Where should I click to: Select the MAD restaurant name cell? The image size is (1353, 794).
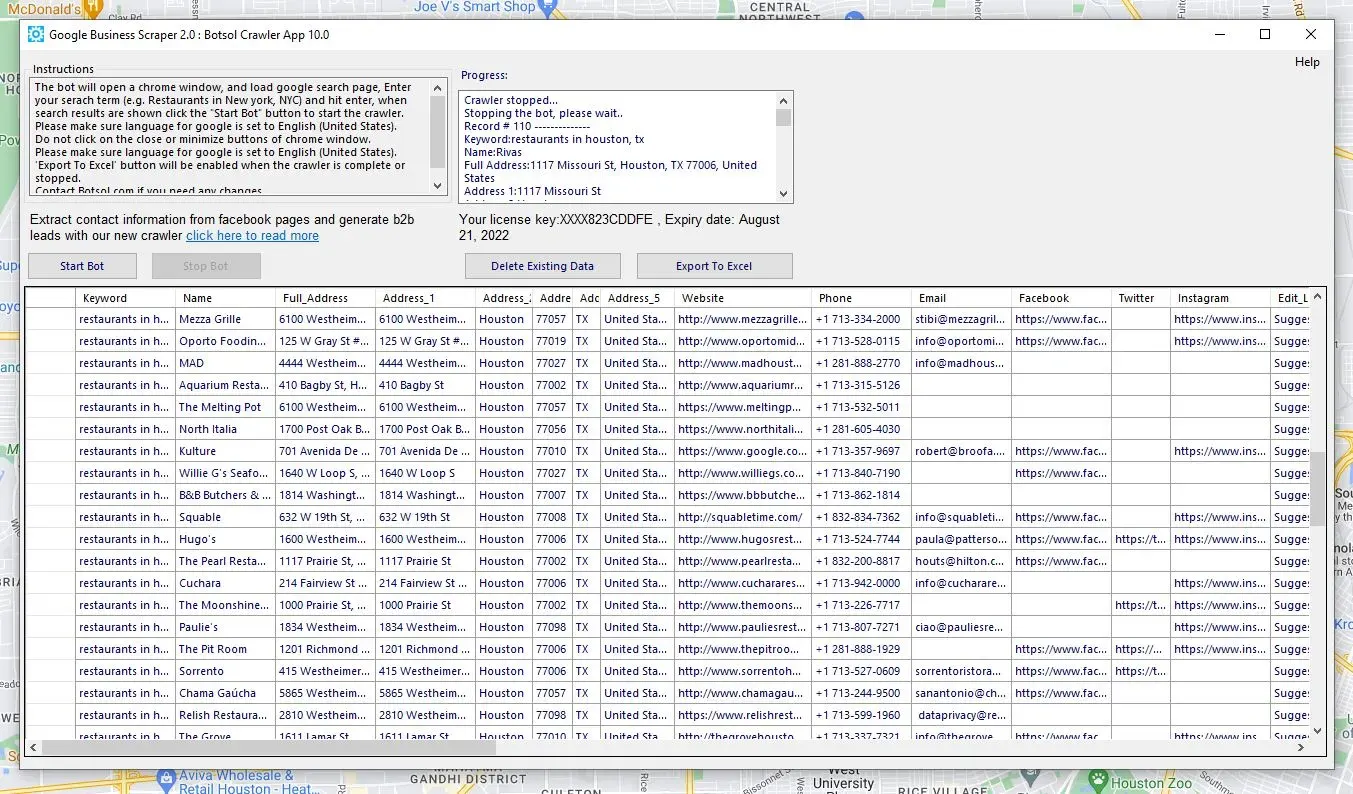tap(226, 363)
